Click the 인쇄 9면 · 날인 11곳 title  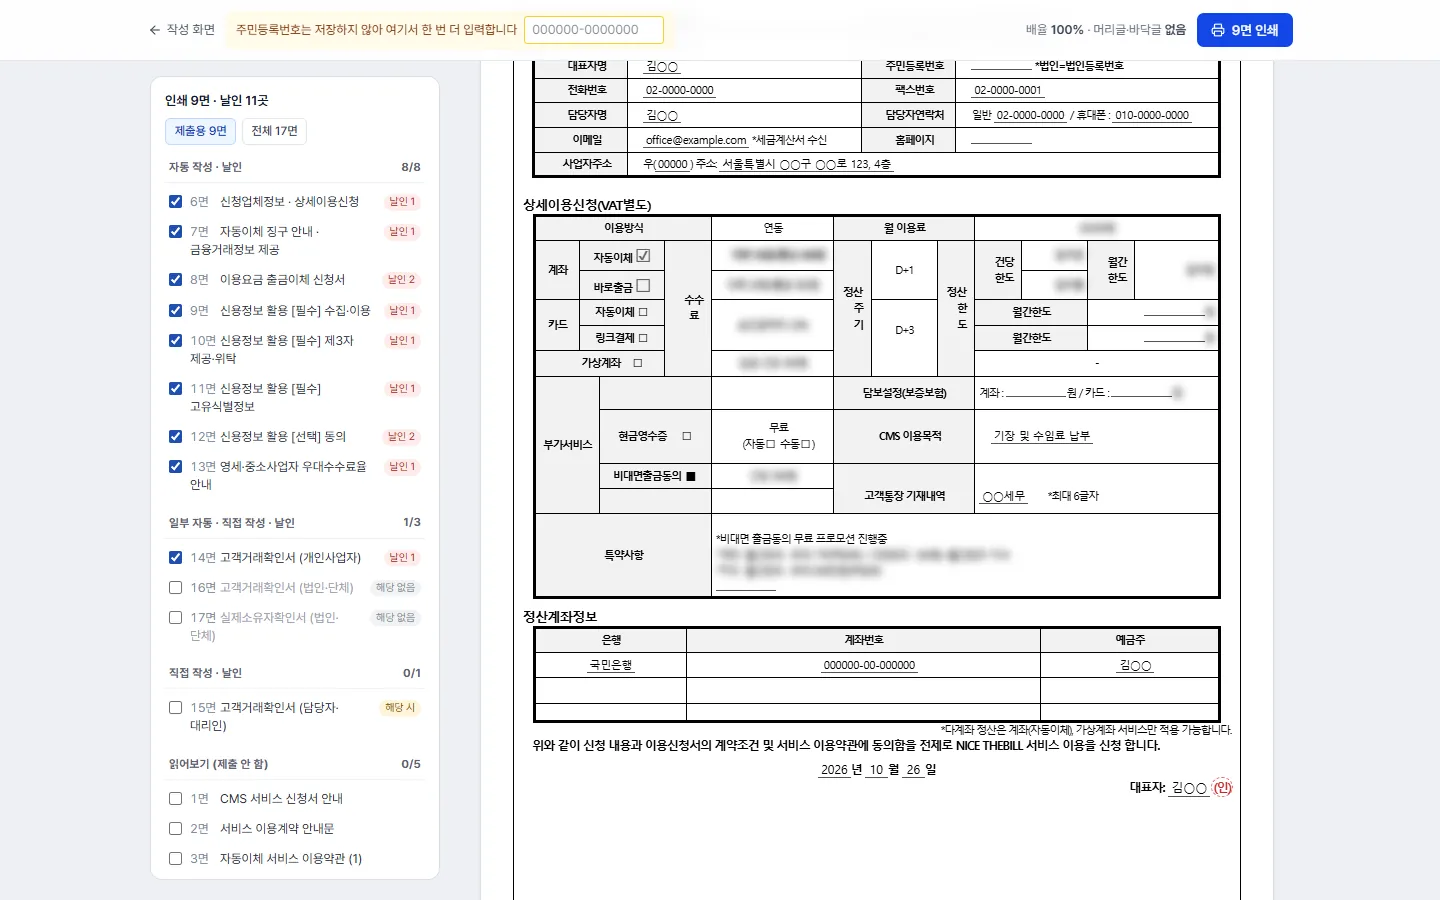point(217,101)
